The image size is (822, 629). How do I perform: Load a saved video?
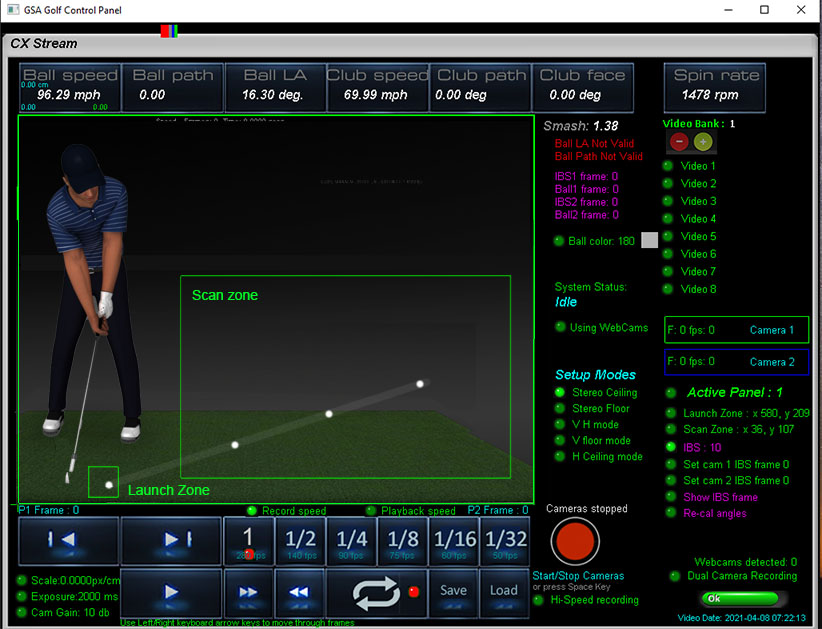(504, 593)
